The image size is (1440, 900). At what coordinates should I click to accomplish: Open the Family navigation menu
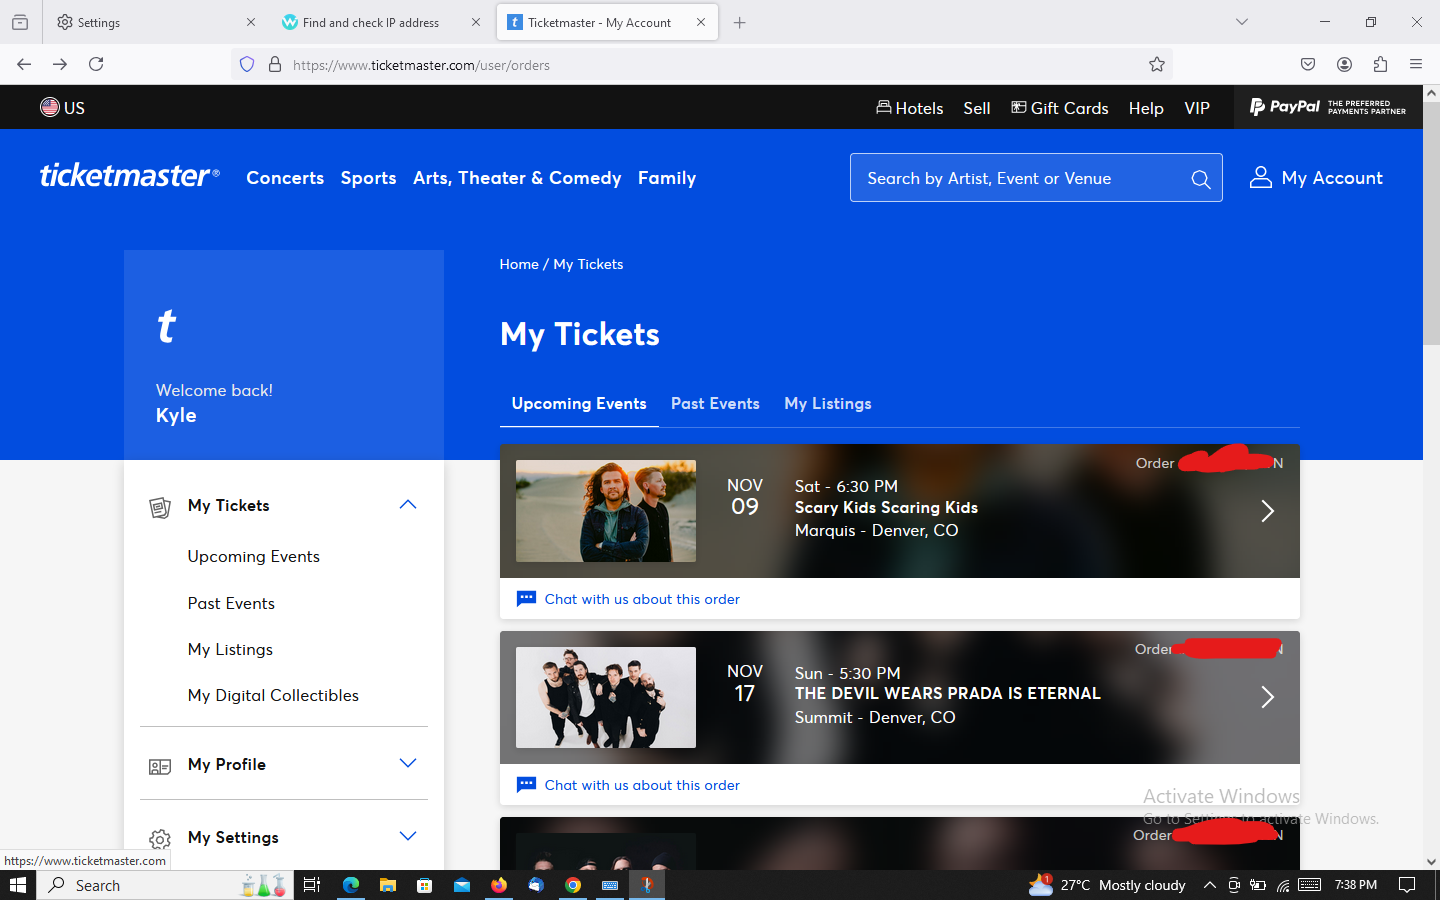pos(667,178)
